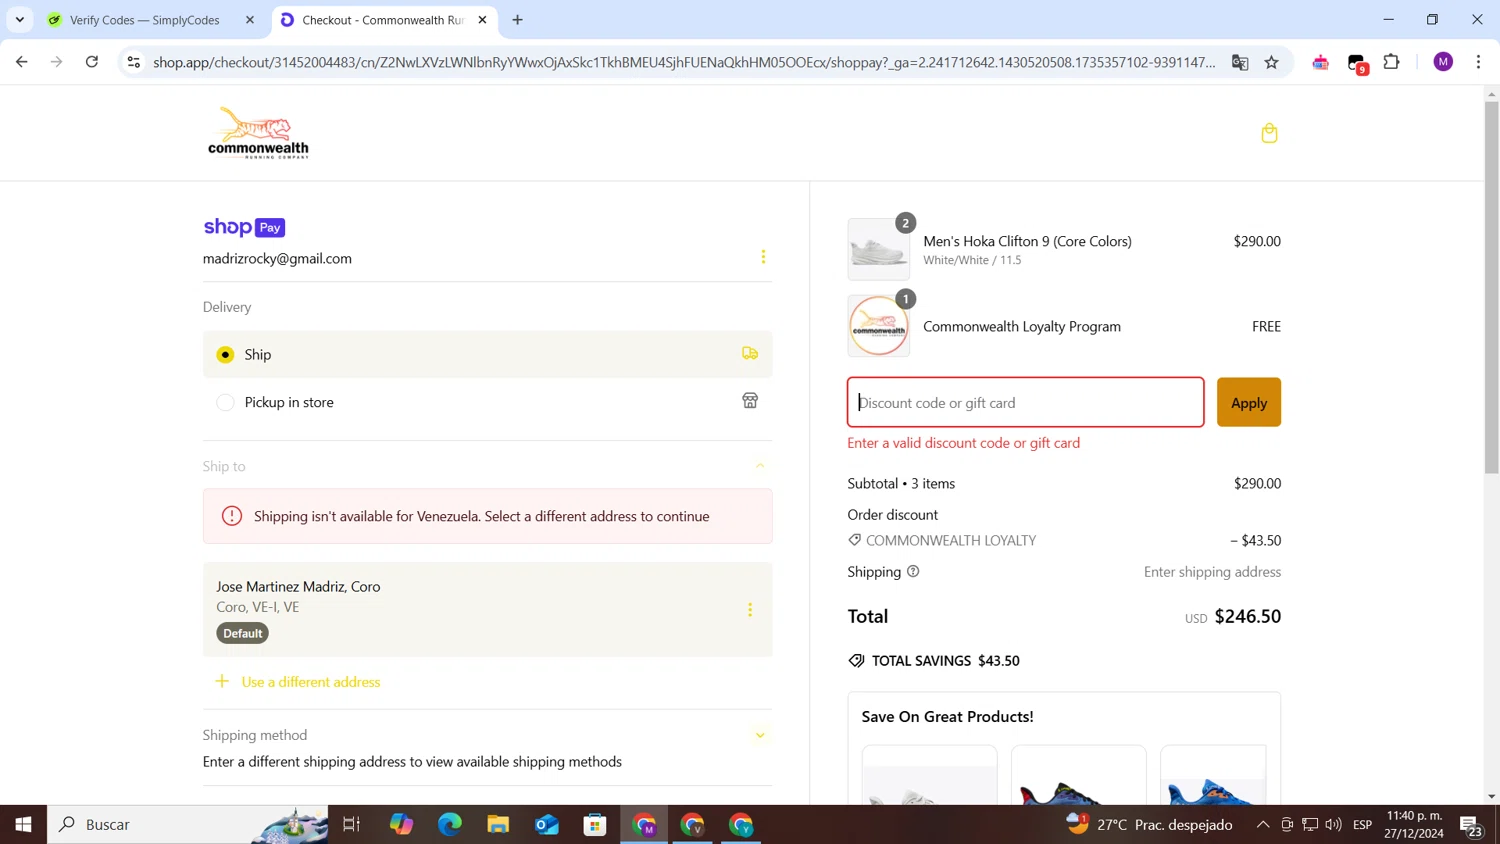Click the extension icon with red 9 badge
The width and height of the screenshot is (1500, 844).
pyautogui.click(x=1357, y=63)
